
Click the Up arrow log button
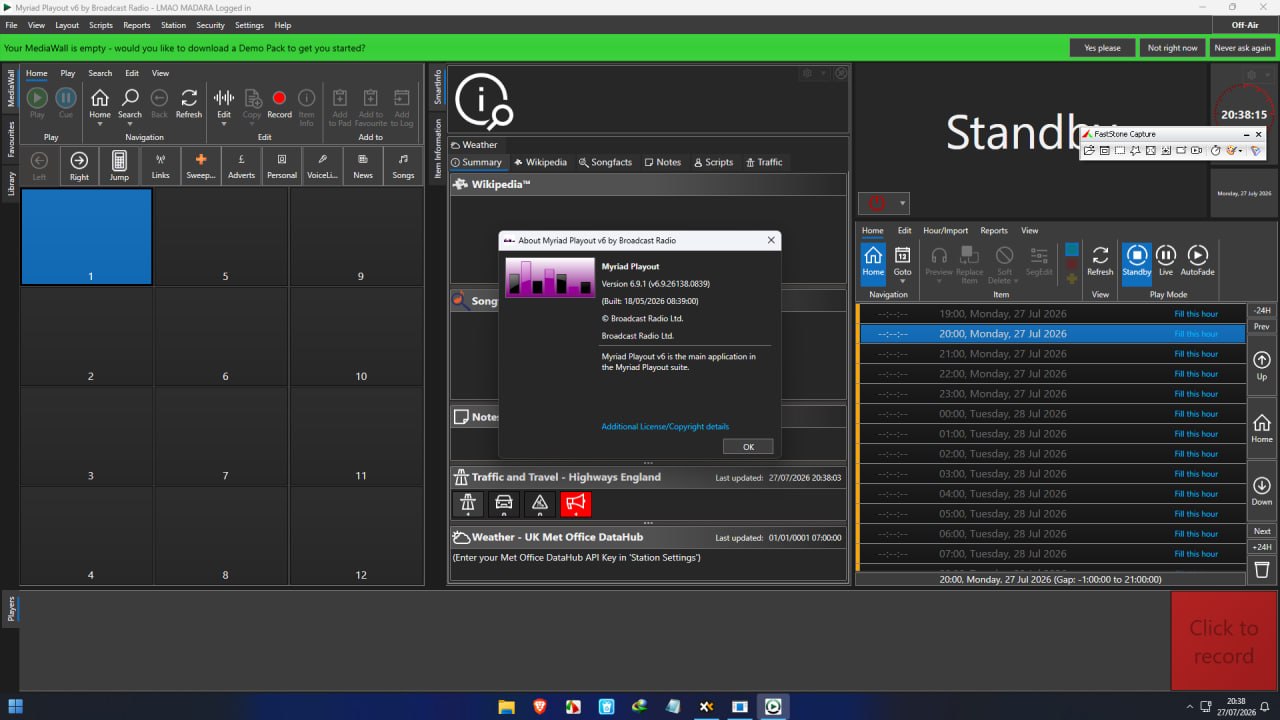(1262, 366)
